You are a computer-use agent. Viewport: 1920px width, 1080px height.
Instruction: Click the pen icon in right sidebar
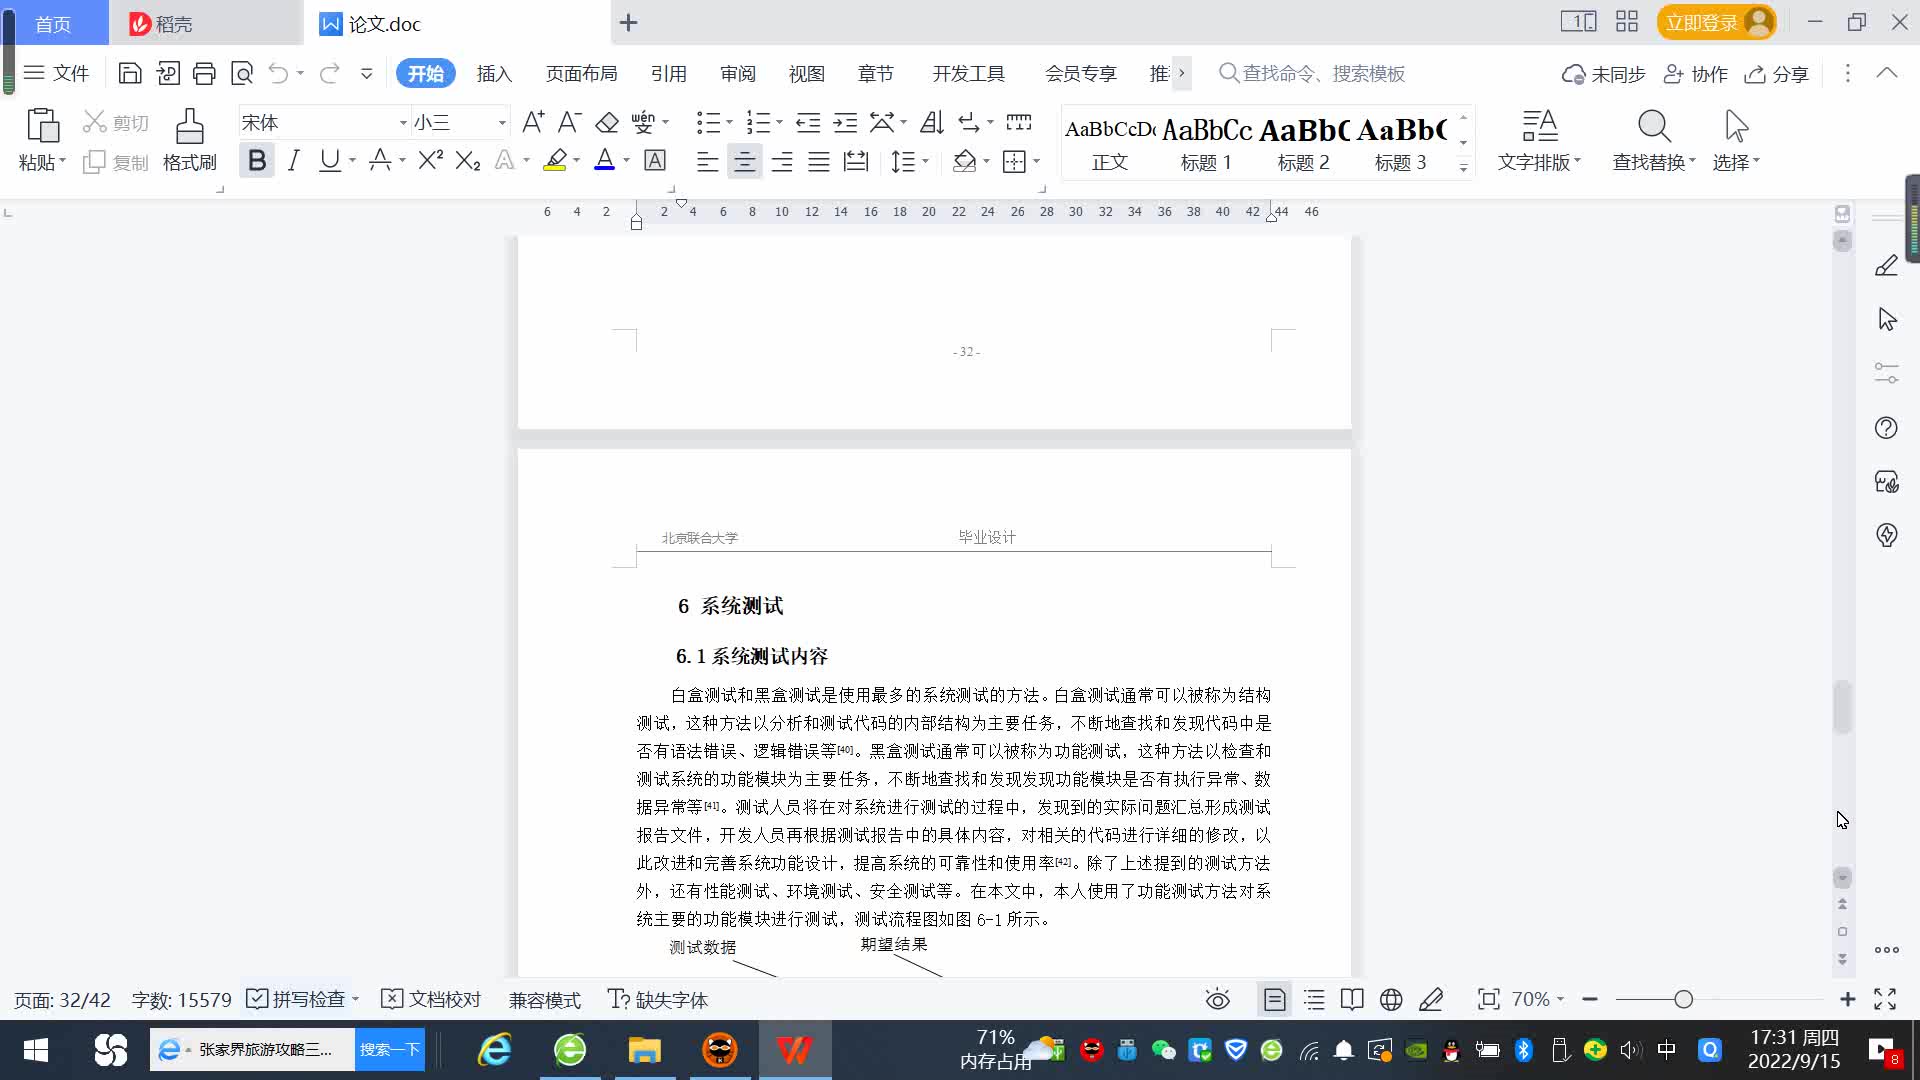point(1886,266)
